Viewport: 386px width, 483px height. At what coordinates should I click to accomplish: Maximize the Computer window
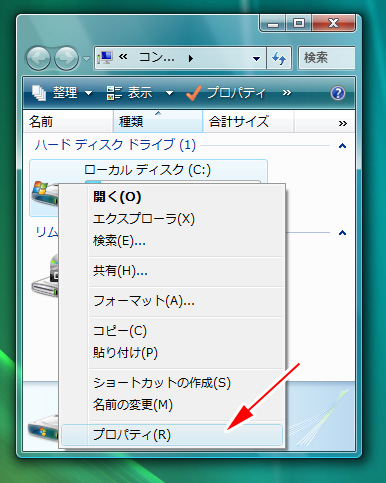pos(298,23)
